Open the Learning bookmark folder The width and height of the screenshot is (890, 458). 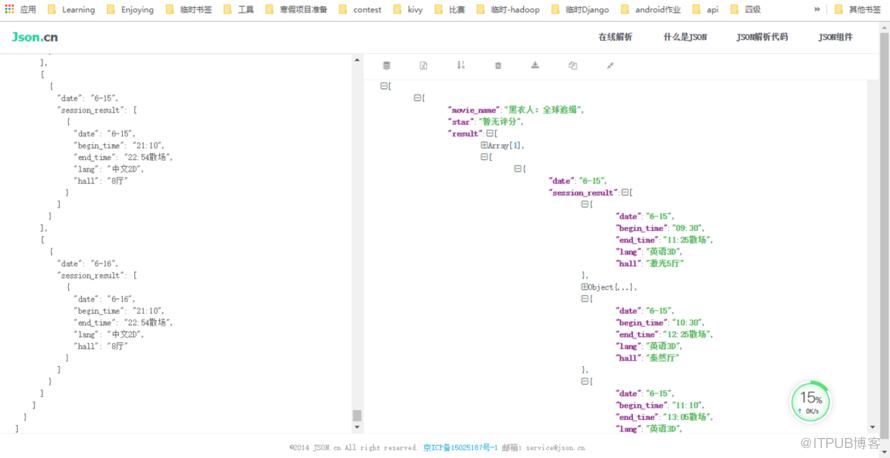pyautogui.click(x=72, y=10)
